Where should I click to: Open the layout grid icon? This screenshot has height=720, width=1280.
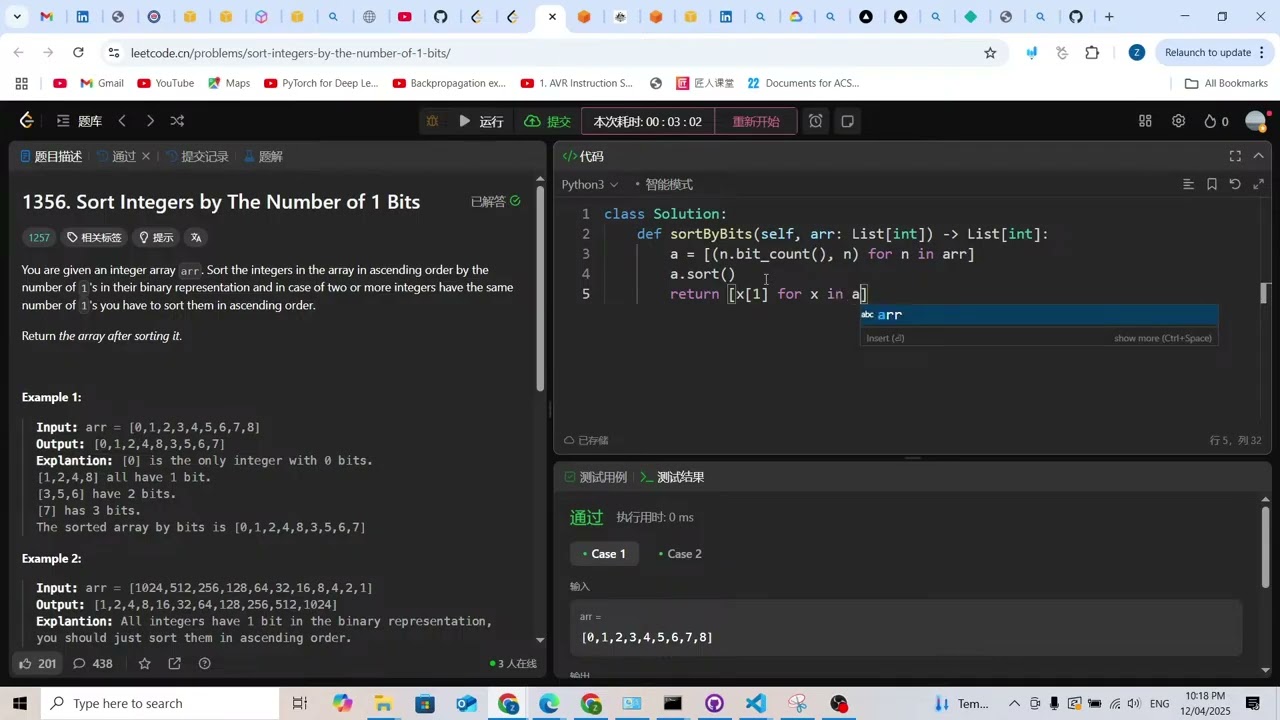[1145, 121]
